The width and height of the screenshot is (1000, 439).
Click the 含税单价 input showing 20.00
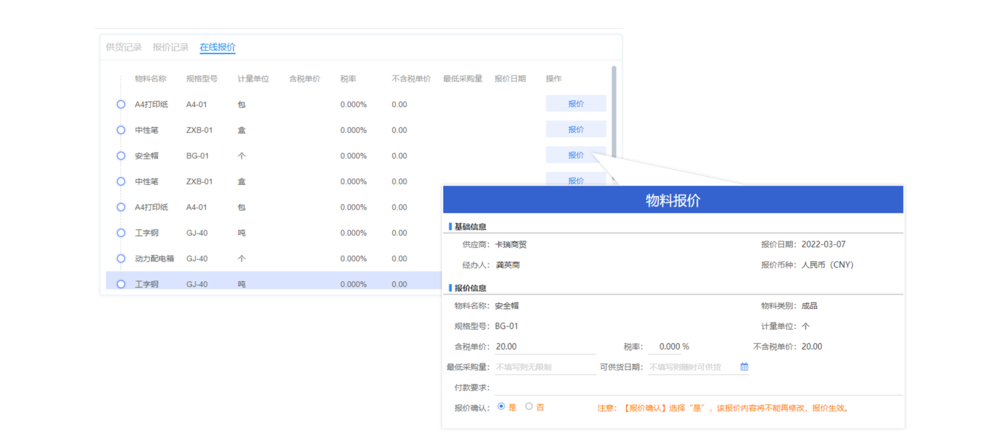(x=545, y=347)
